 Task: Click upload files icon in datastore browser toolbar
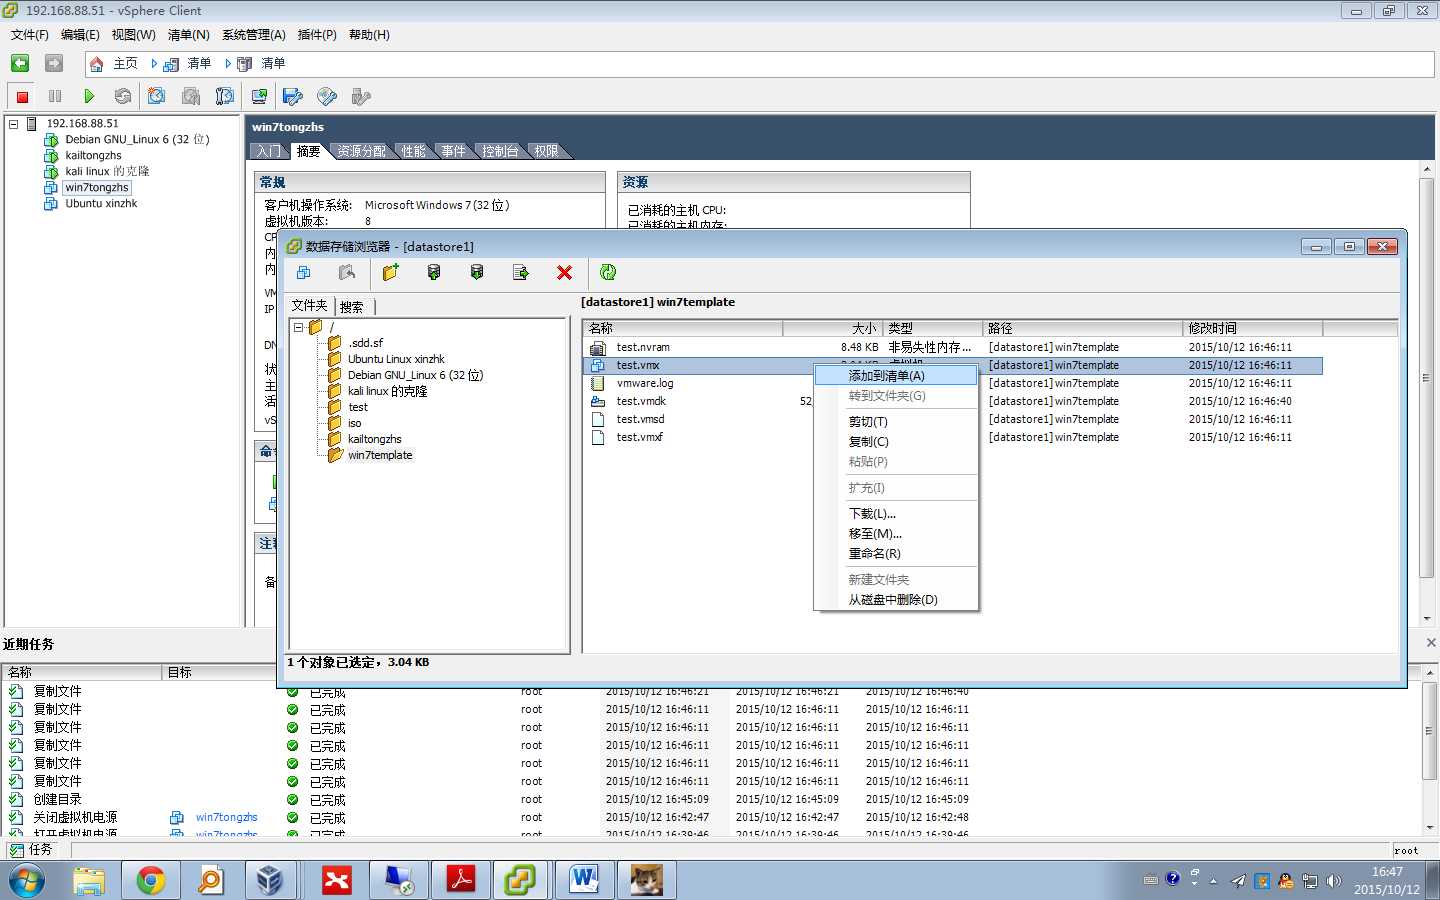[x=434, y=272]
